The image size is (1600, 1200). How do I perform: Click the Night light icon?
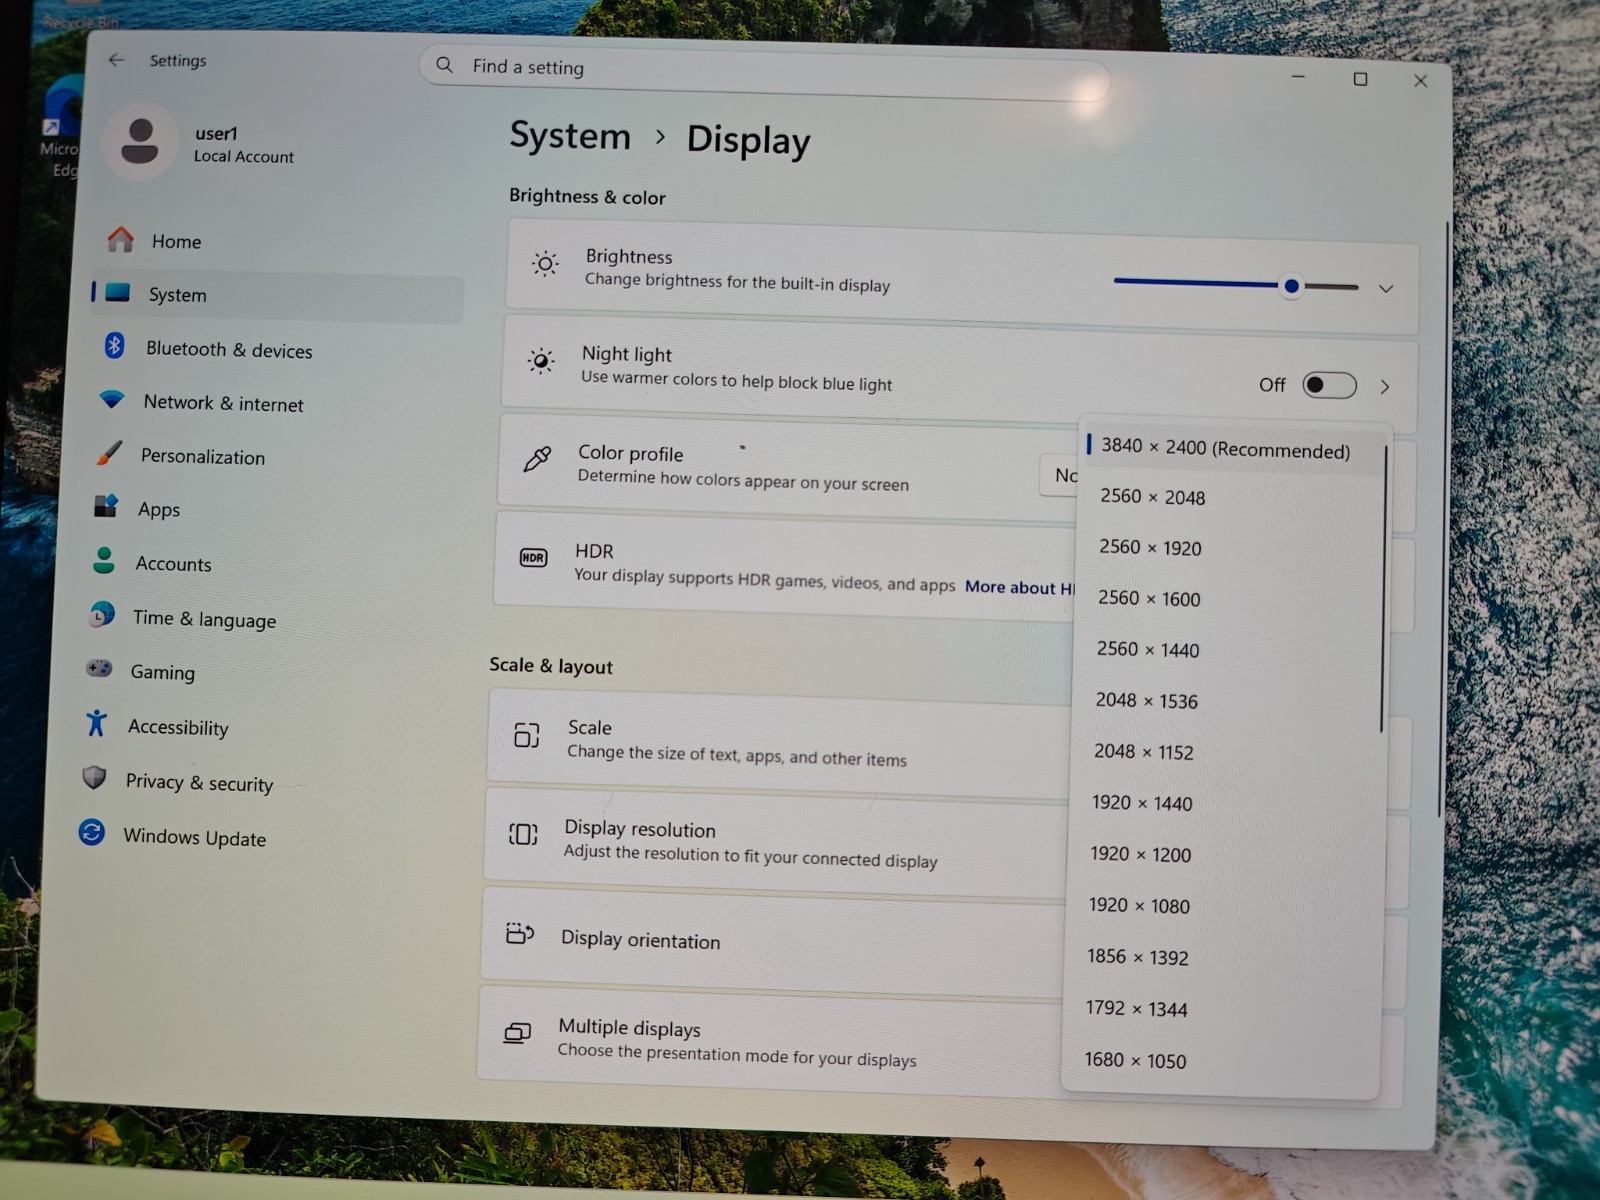541,361
